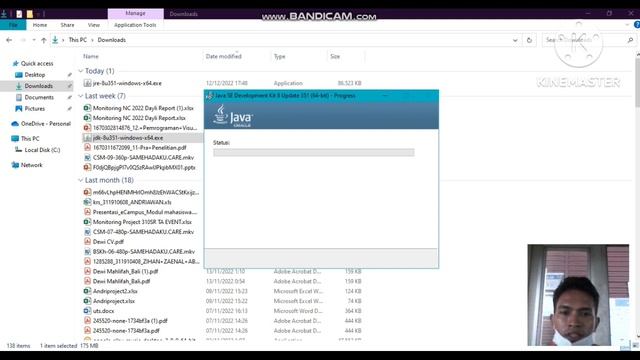Click the Java installer title bar icon
Image resolution: width=640 pixels, height=360 pixels.
coord(210,96)
